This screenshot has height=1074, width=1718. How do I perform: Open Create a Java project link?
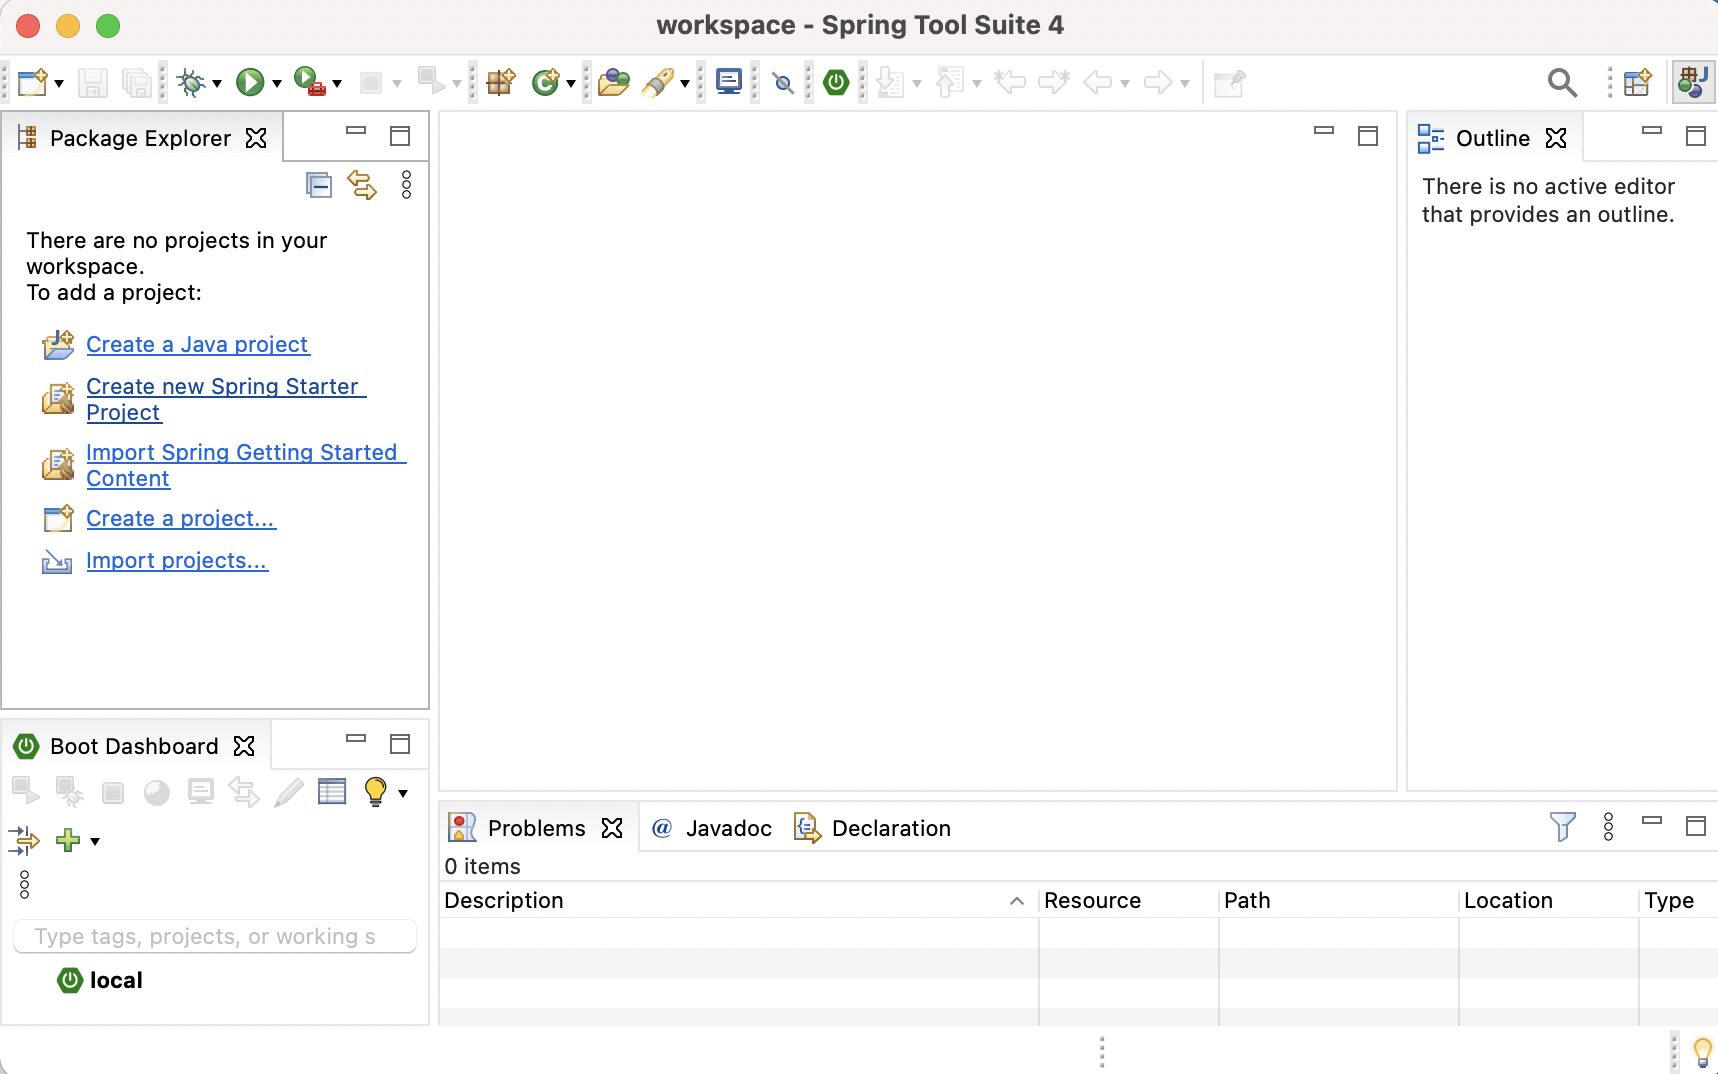[x=197, y=344]
